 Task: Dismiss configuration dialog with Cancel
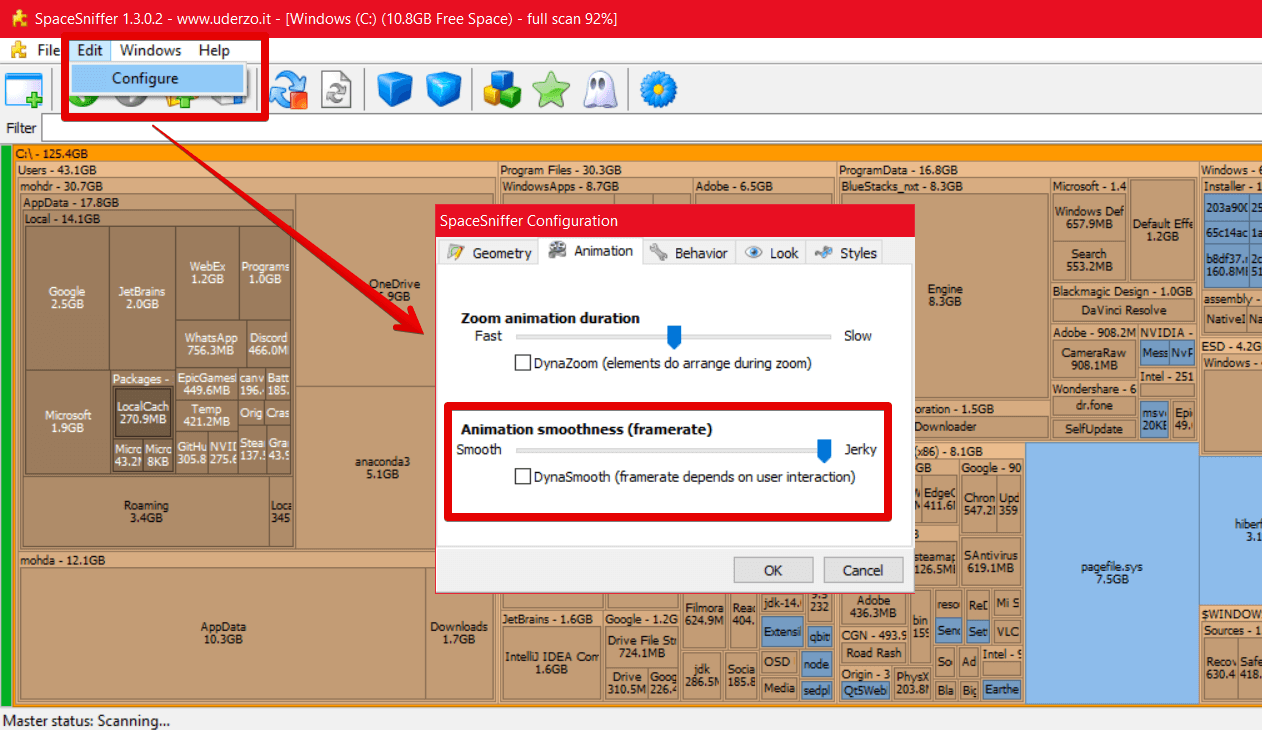click(x=863, y=570)
